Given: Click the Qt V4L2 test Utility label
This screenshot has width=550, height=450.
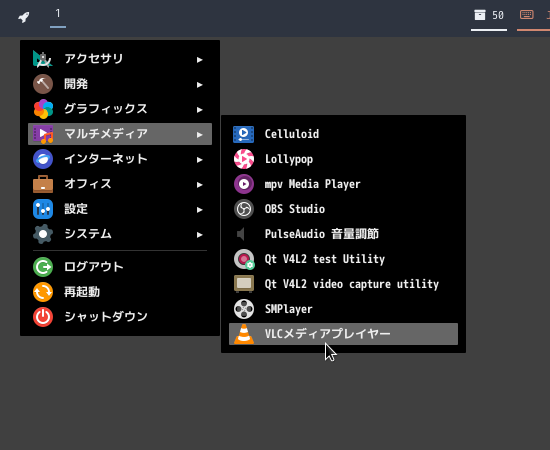Looking at the screenshot, I should click(324, 259).
